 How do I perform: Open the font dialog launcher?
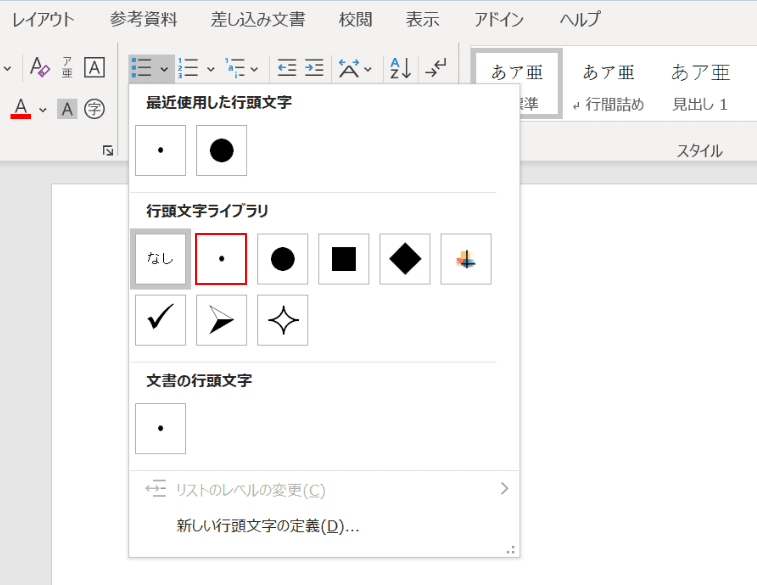[x=108, y=151]
